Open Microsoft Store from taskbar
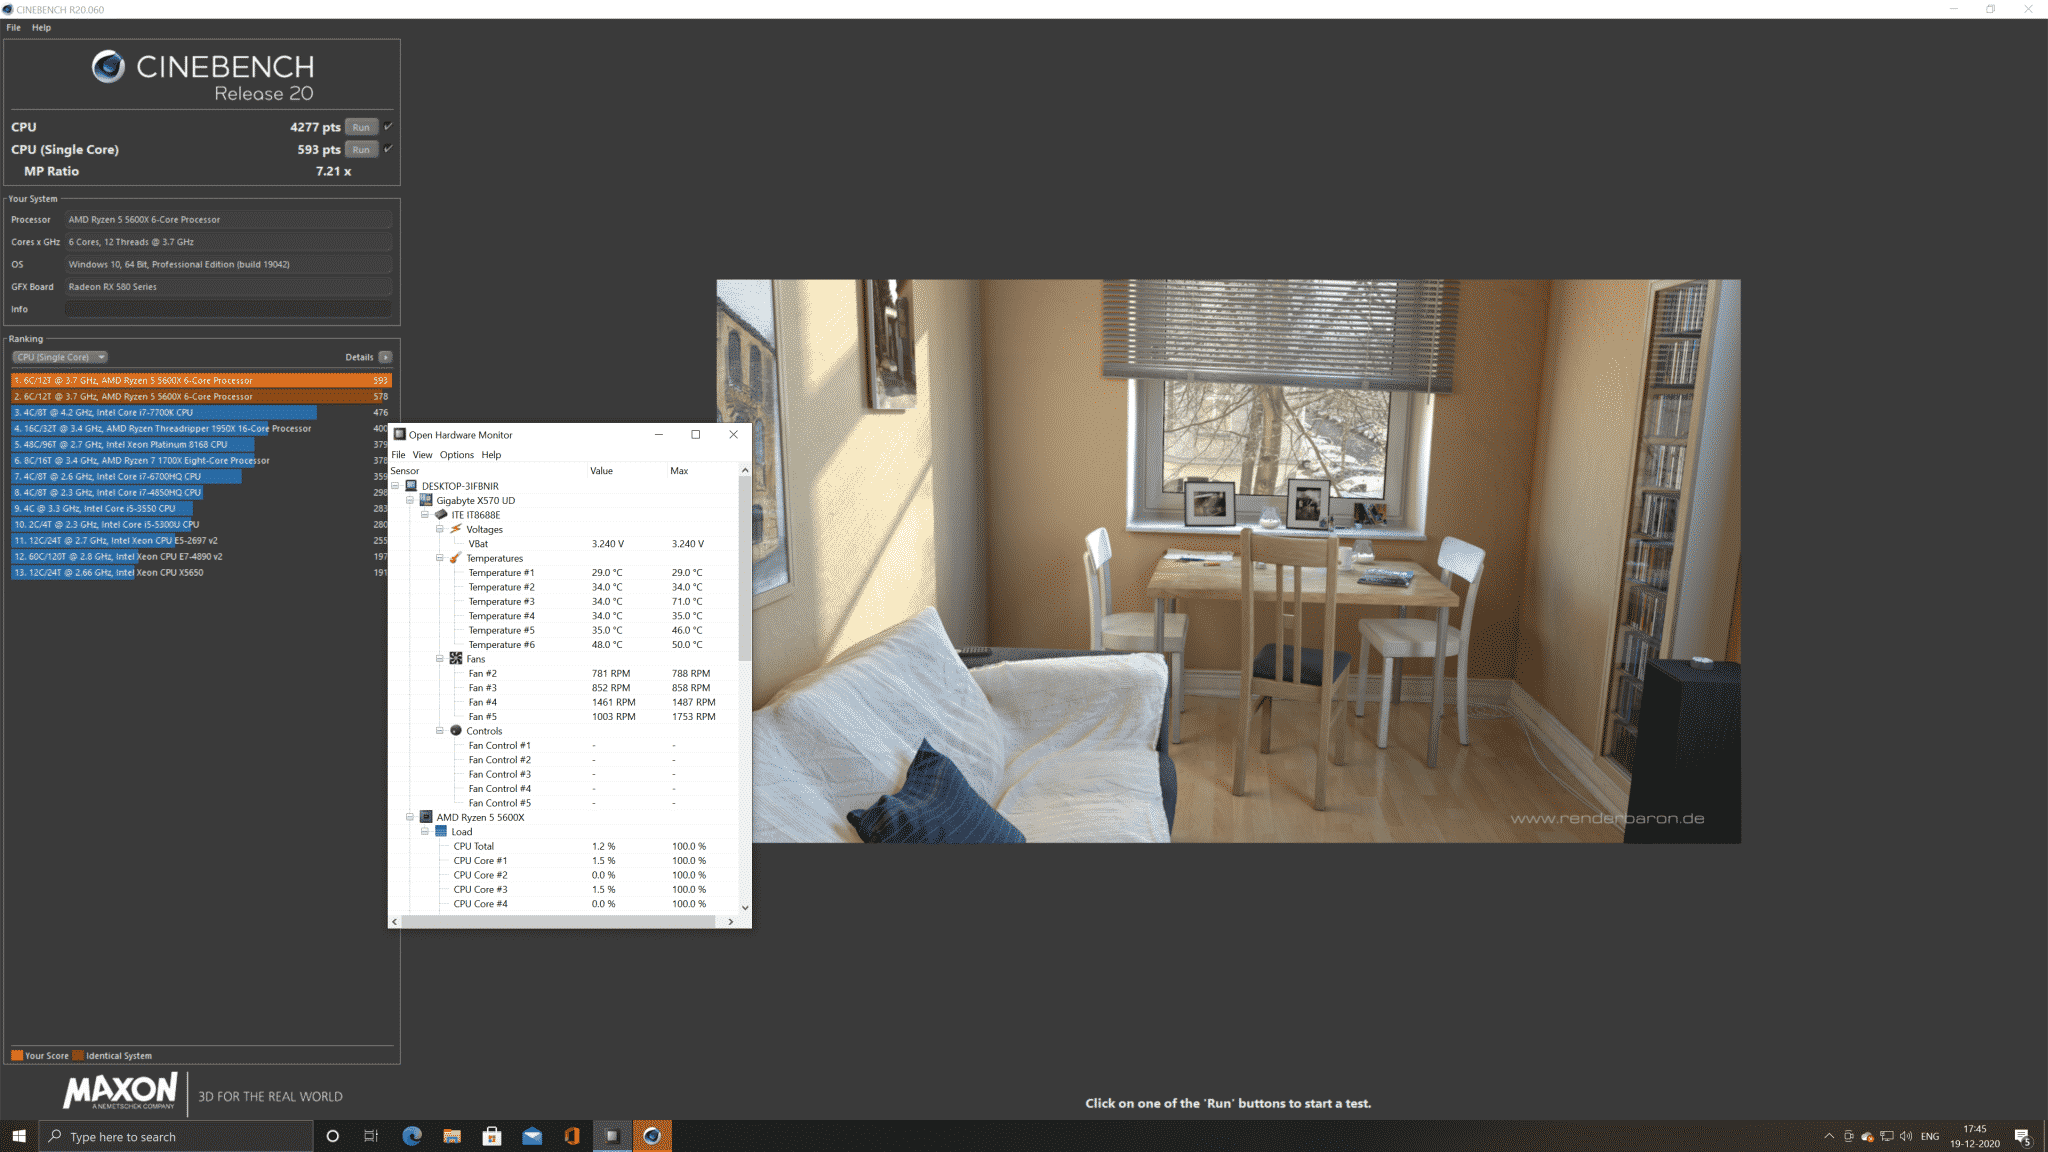 pos(492,1136)
